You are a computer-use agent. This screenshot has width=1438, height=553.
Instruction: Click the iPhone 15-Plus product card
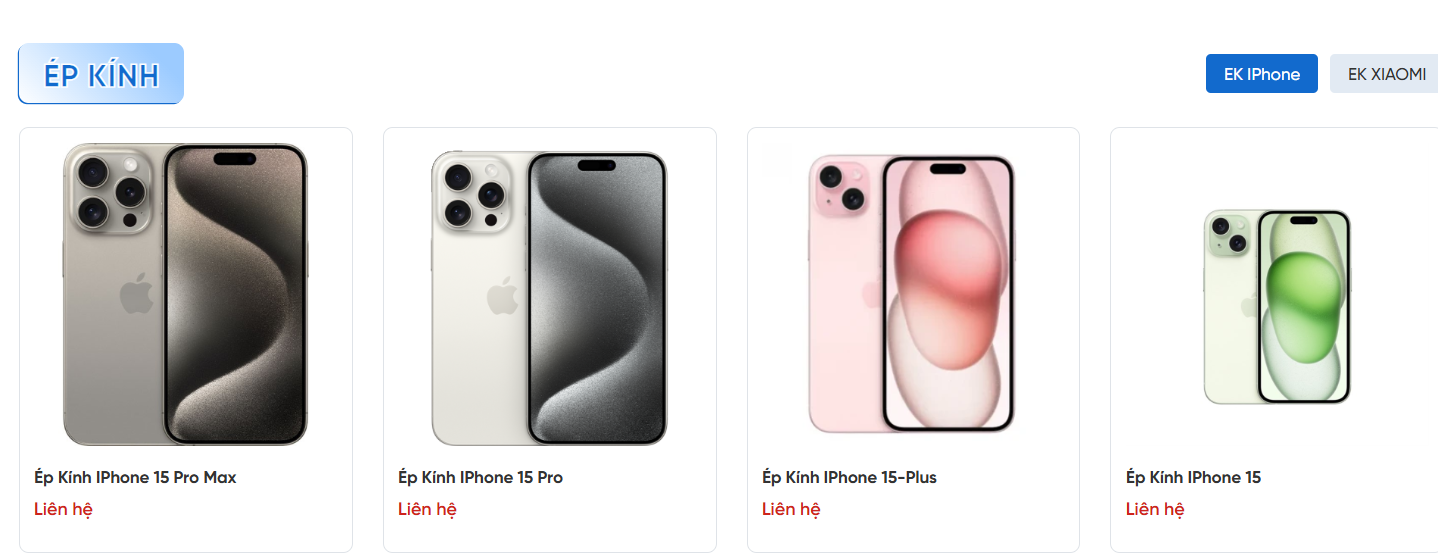(913, 340)
